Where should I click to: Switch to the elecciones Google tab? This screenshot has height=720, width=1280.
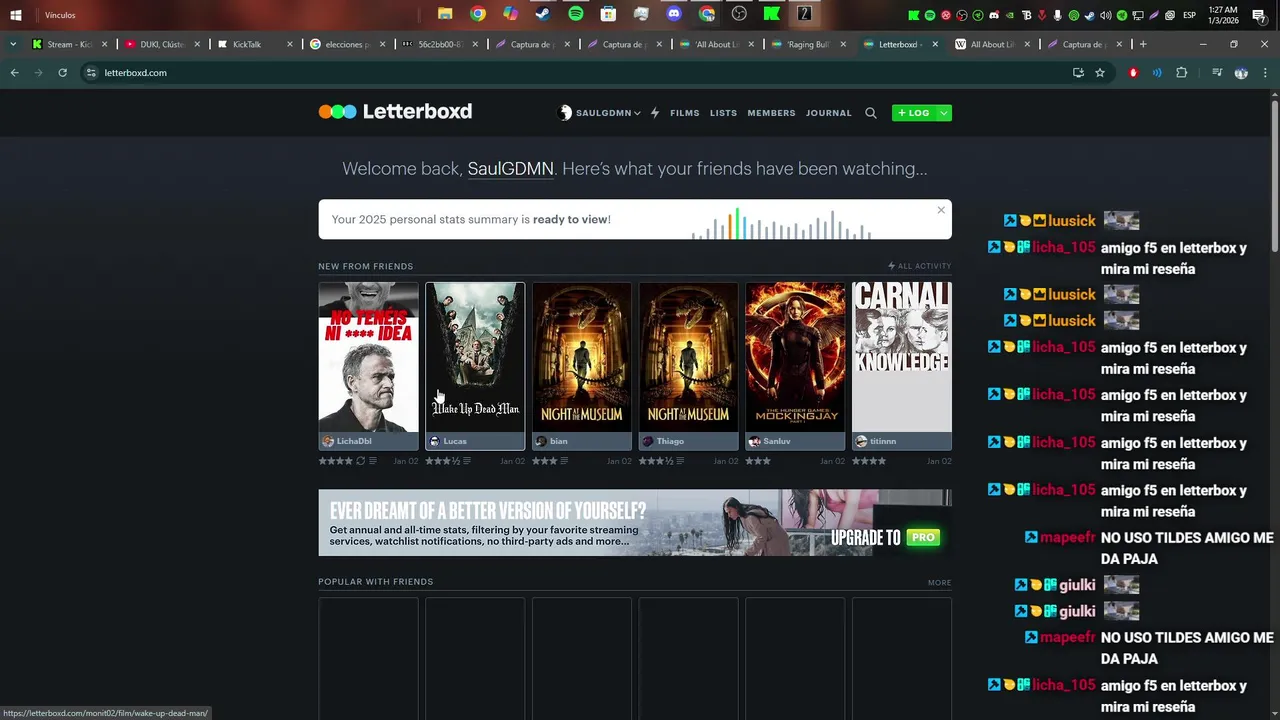pos(346,44)
